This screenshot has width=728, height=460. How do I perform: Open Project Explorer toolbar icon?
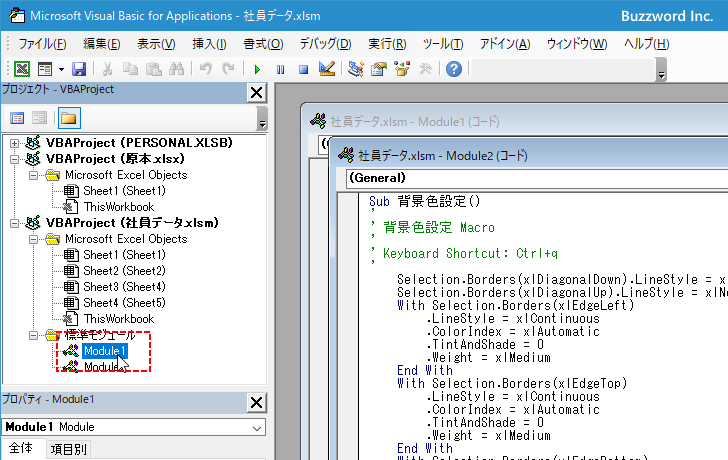[356, 69]
